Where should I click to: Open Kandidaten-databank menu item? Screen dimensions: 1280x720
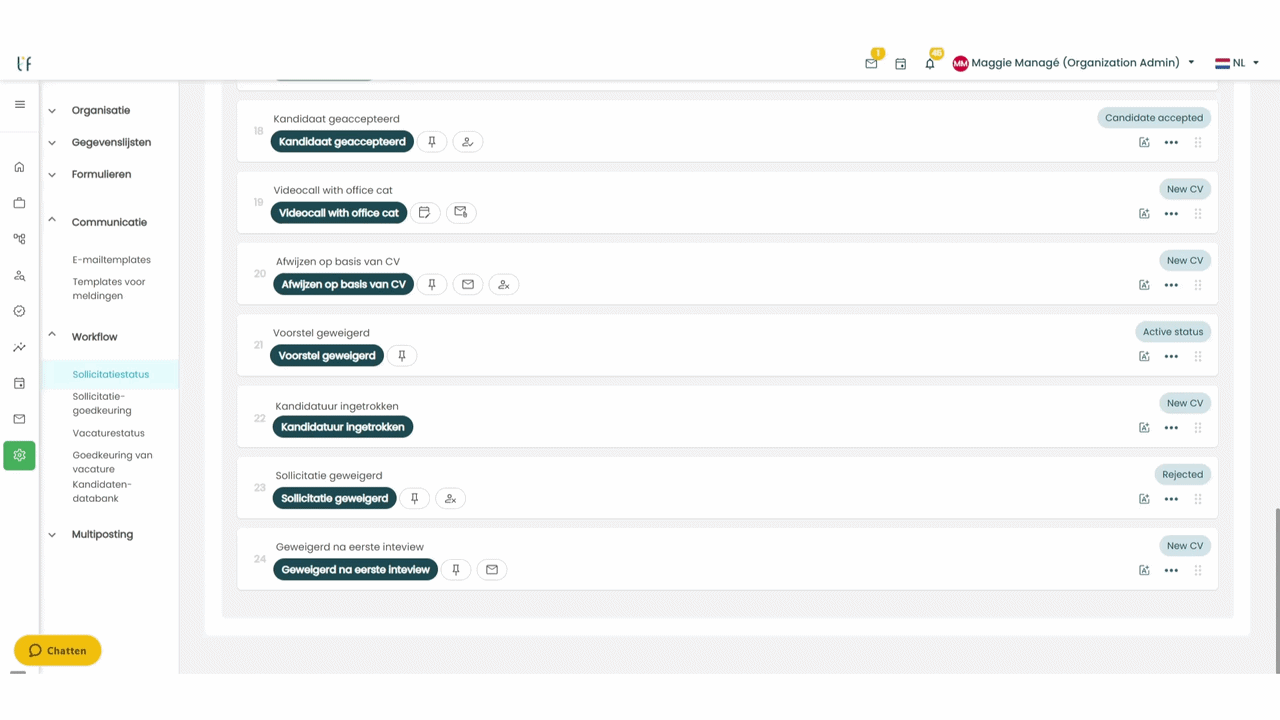click(102, 491)
